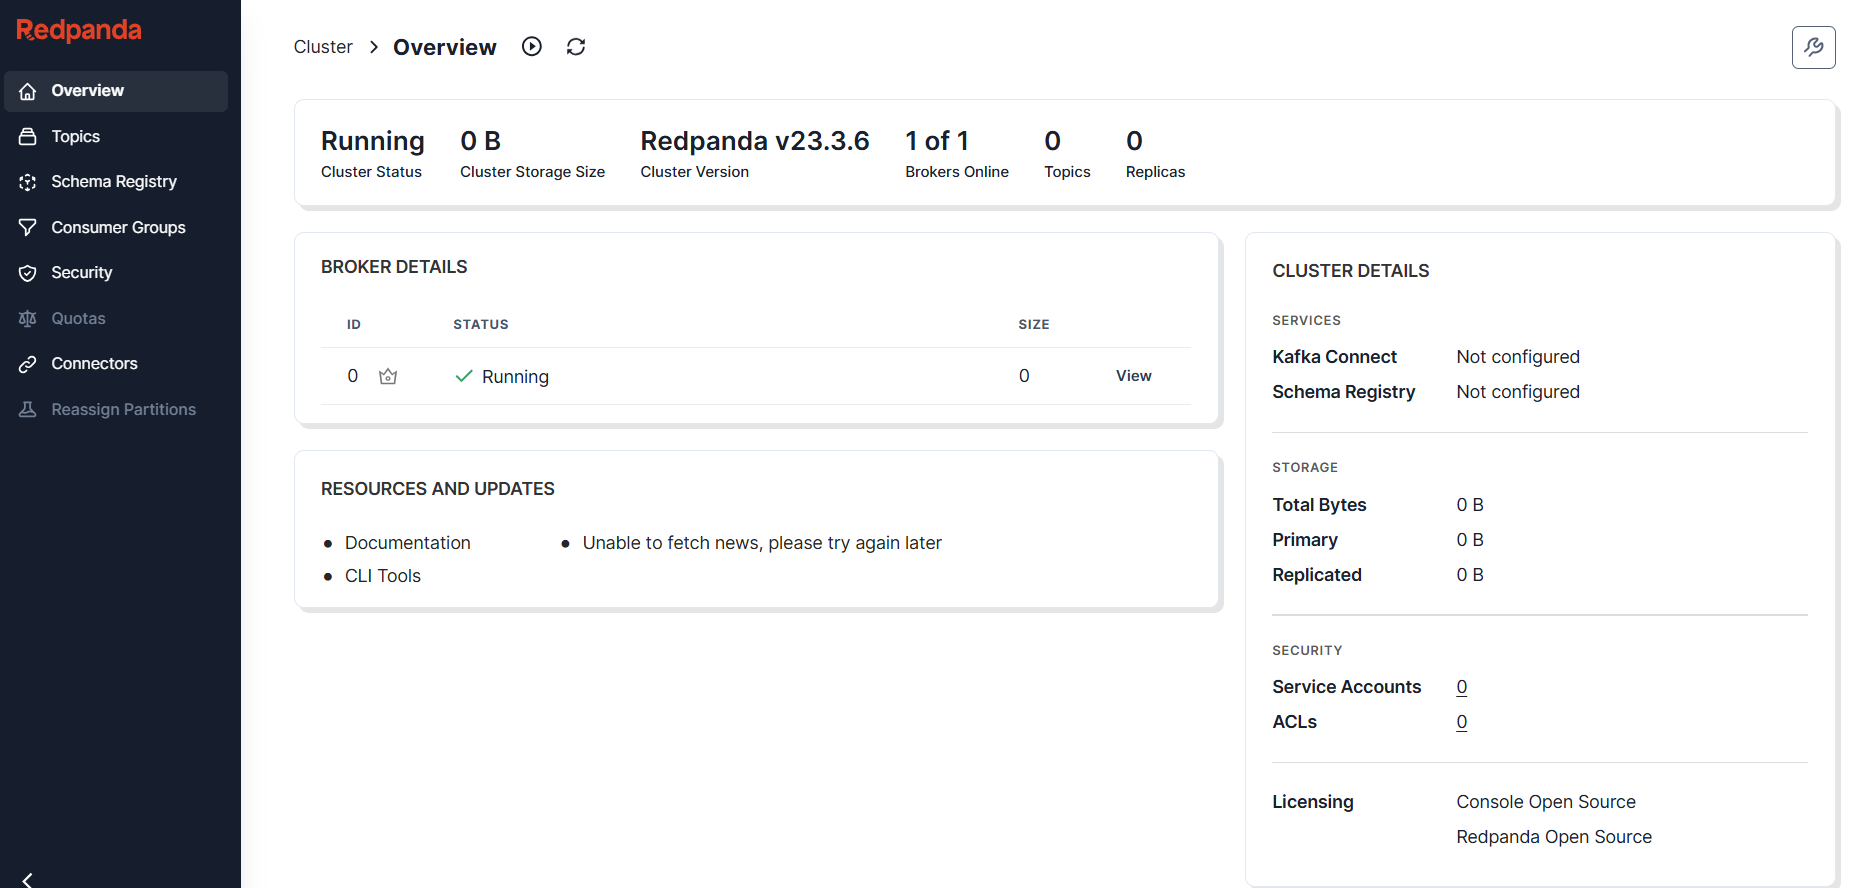Image resolution: width=1854 pixels, height=888 pixels.
Task: Go to the Topics page
Action: tap(116, 136)
